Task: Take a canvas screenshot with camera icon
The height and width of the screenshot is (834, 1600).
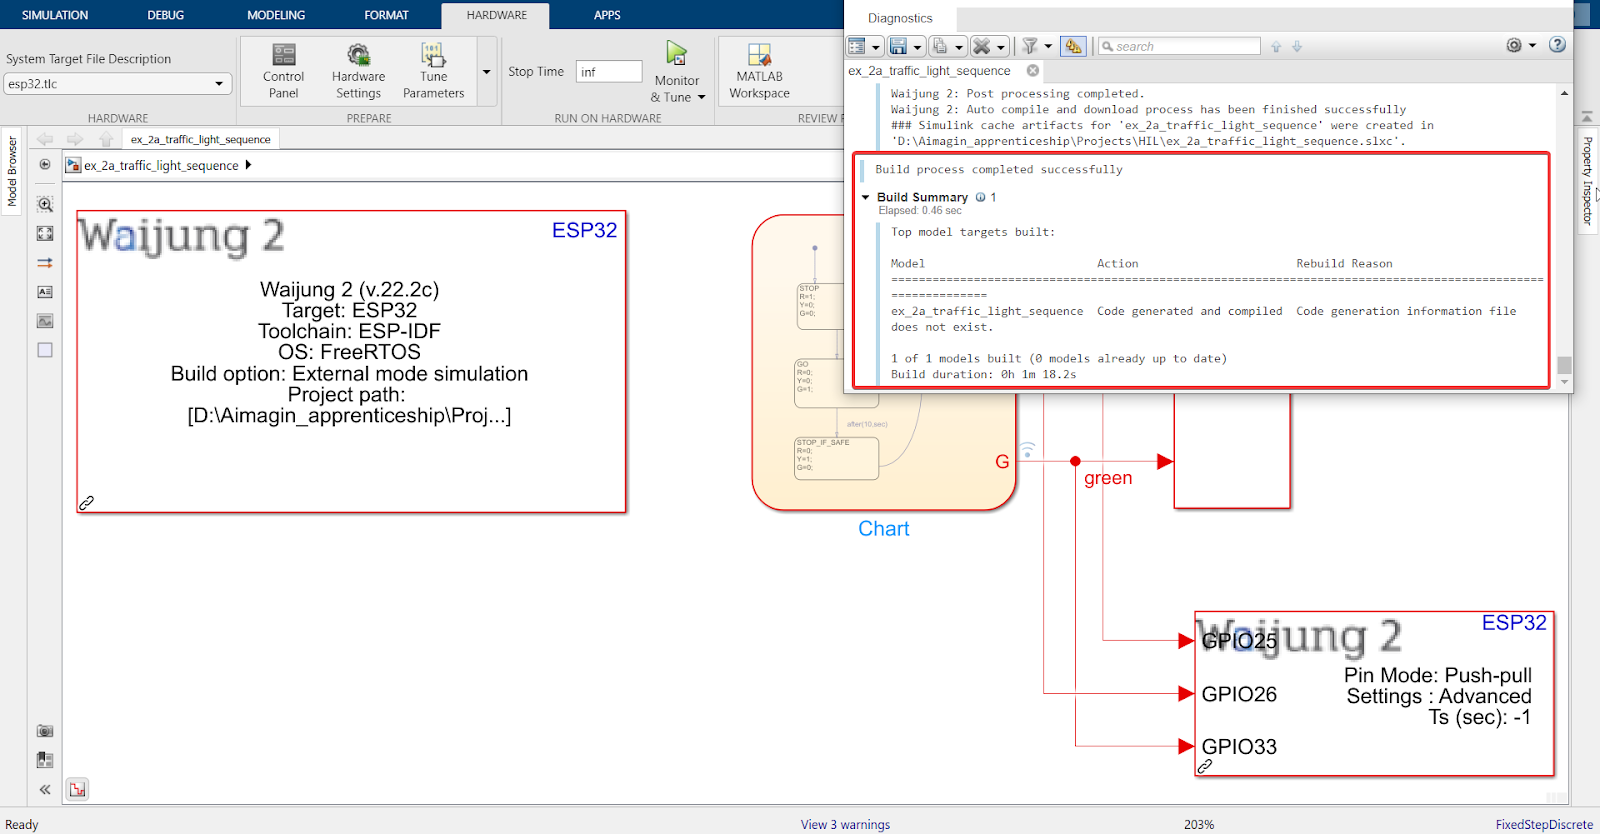Action: (45, 731)
